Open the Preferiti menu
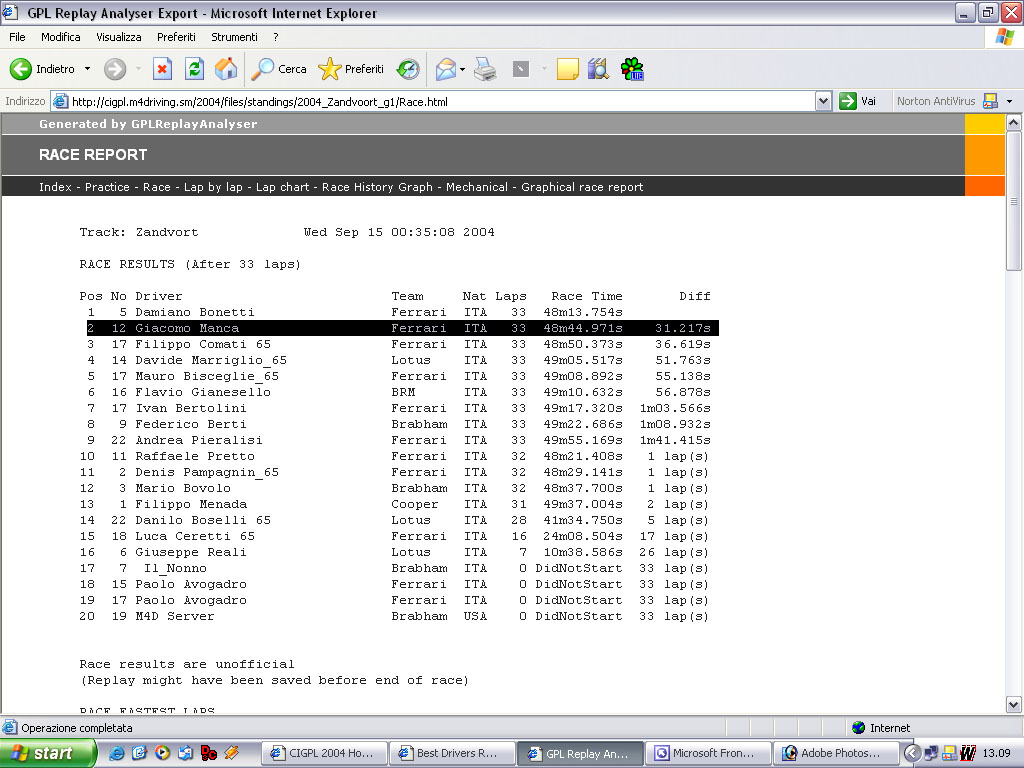 click(176, 37)
